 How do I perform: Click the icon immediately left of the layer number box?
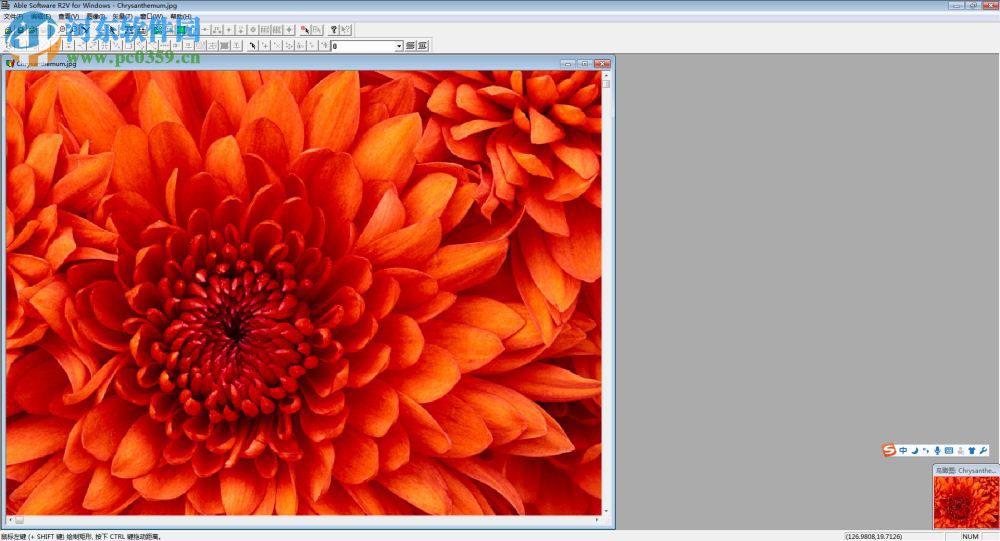tap(324, 46)
